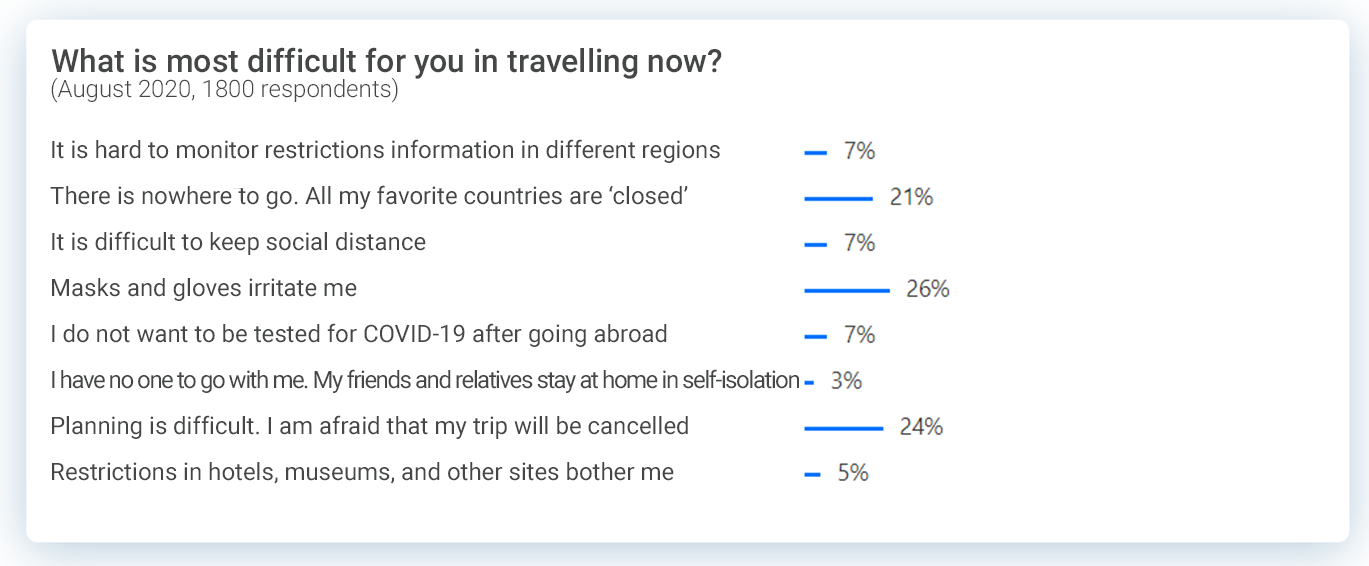Click the 24% value label
1369x566 pixels.
pyautogui.click(x=921, y=428)
